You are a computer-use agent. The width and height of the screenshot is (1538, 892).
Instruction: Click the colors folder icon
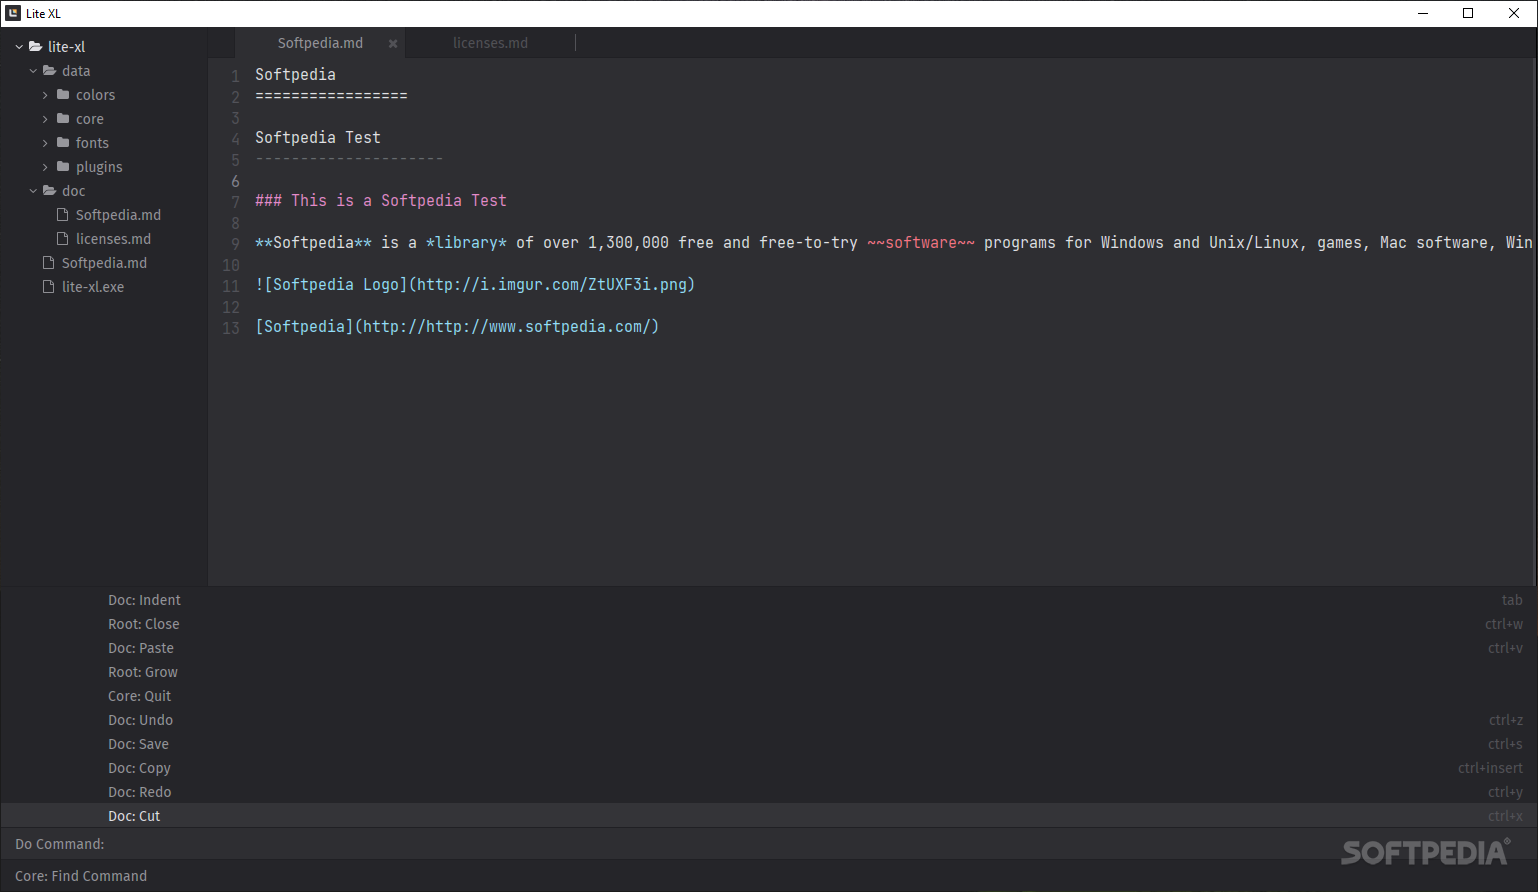[x=63, y=95]
